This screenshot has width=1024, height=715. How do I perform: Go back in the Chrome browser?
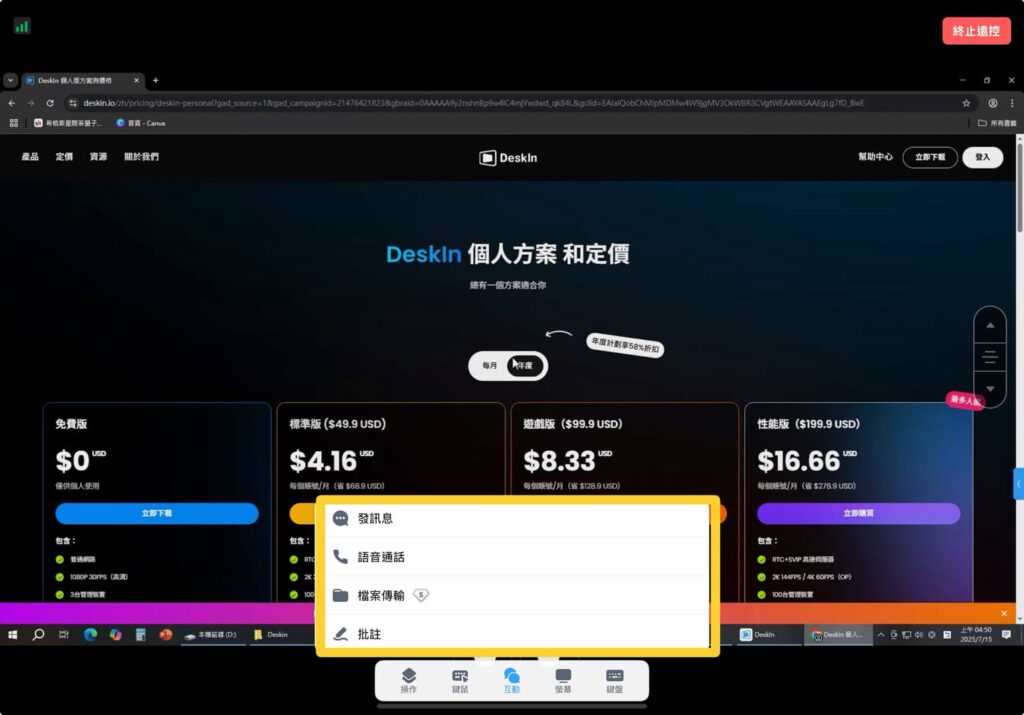click(x=12, y=103)
